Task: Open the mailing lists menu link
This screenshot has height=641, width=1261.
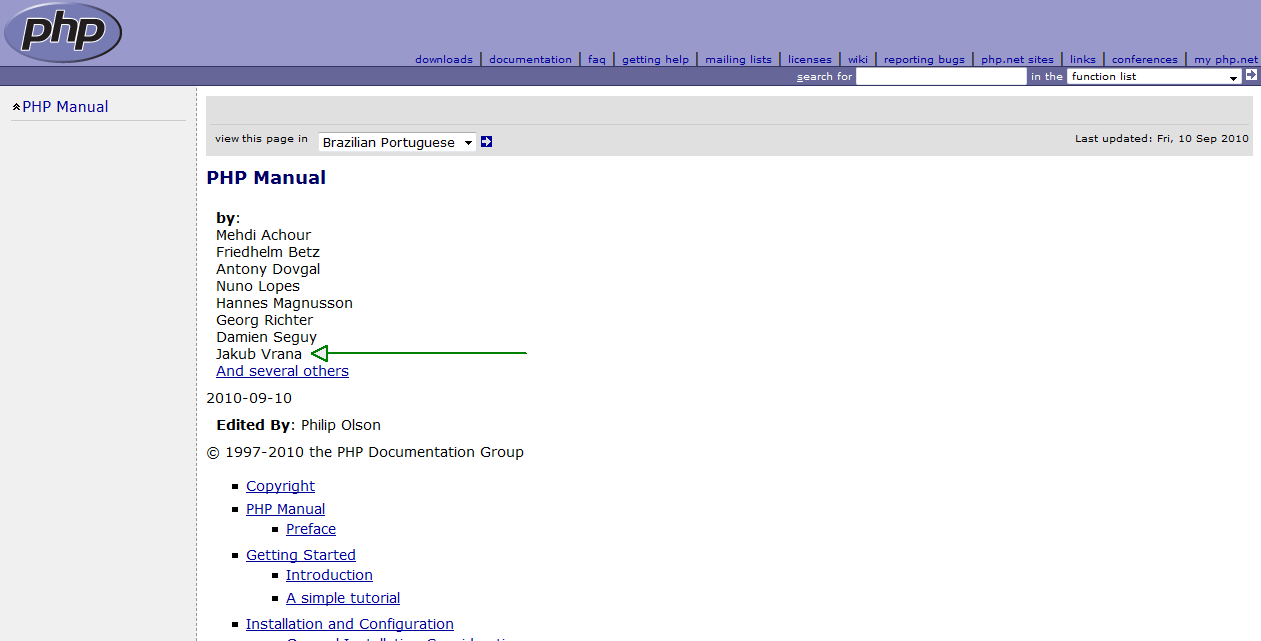Action: coord(738,59)
